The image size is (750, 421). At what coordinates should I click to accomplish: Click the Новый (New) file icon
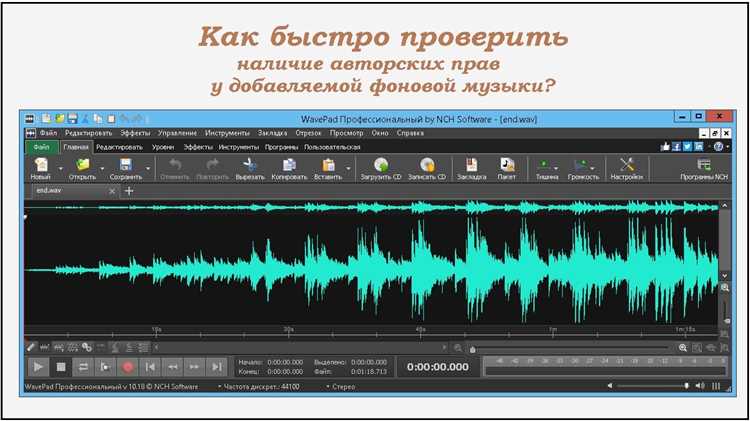coord(41,165)
